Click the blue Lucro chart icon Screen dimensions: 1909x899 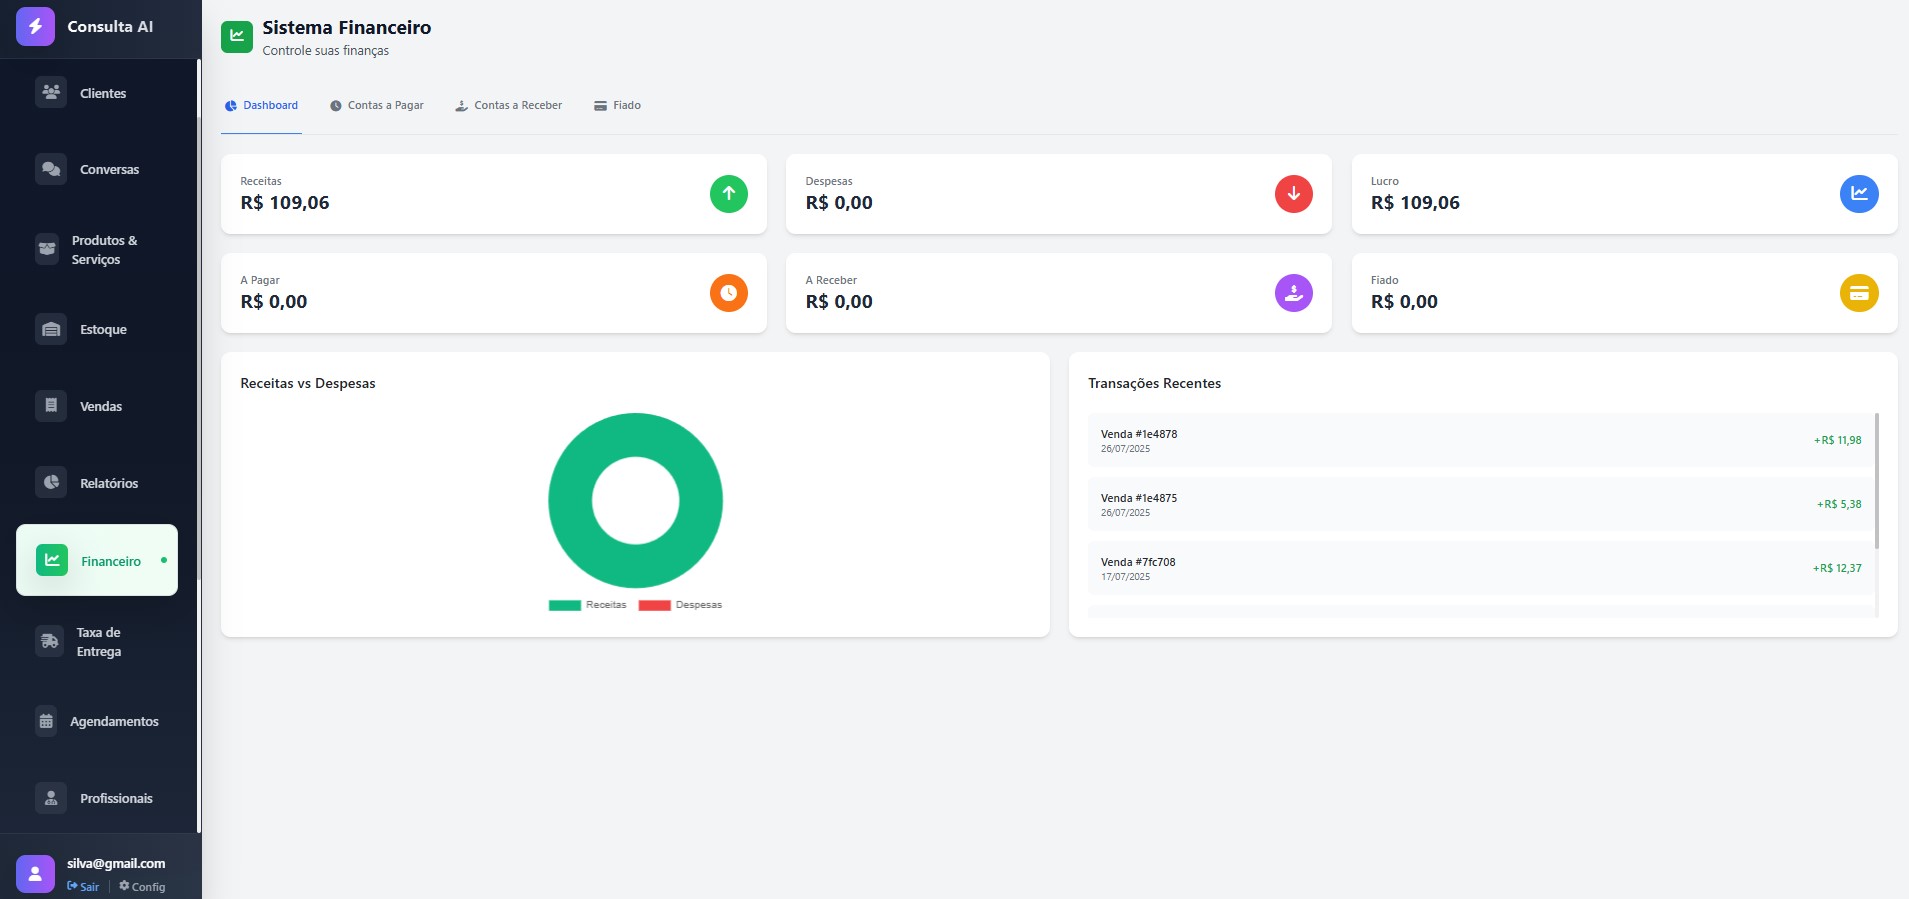pyautogui.click(x=1858, y=194)
